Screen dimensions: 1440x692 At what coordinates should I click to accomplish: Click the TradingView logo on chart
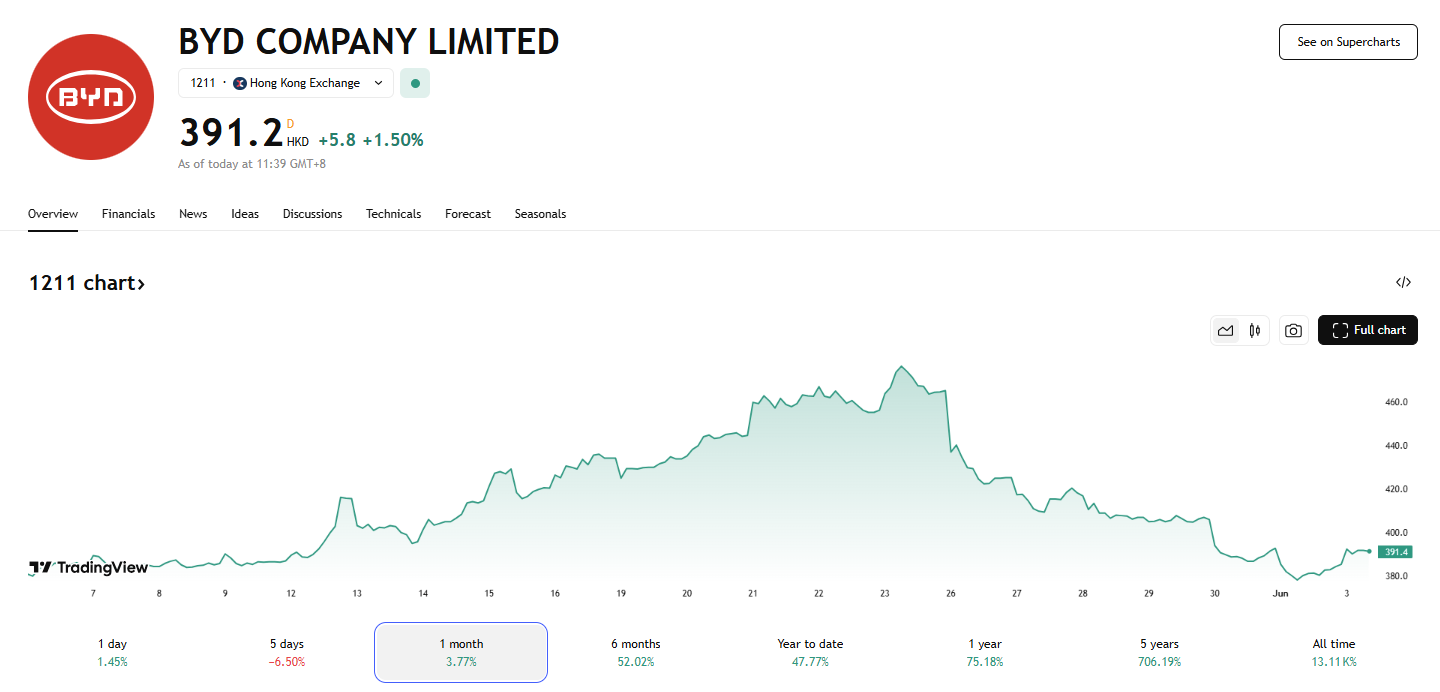point(88,568)
